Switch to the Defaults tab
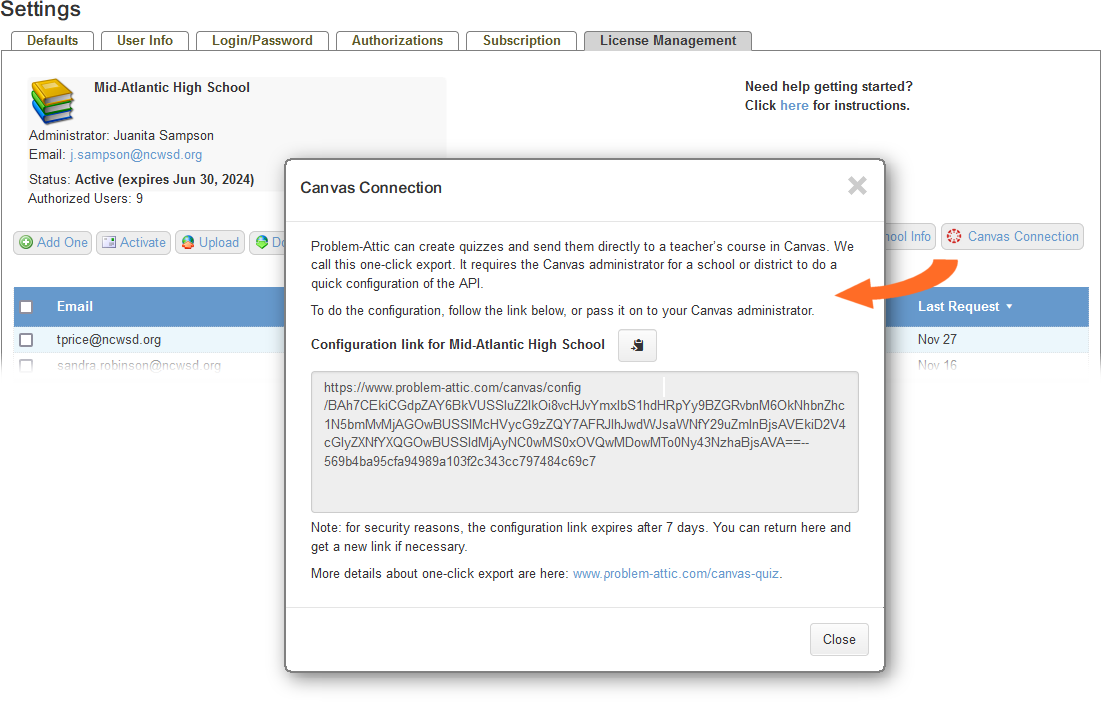Viewport: 1101px width, 702px height. (x=53, y=41)
